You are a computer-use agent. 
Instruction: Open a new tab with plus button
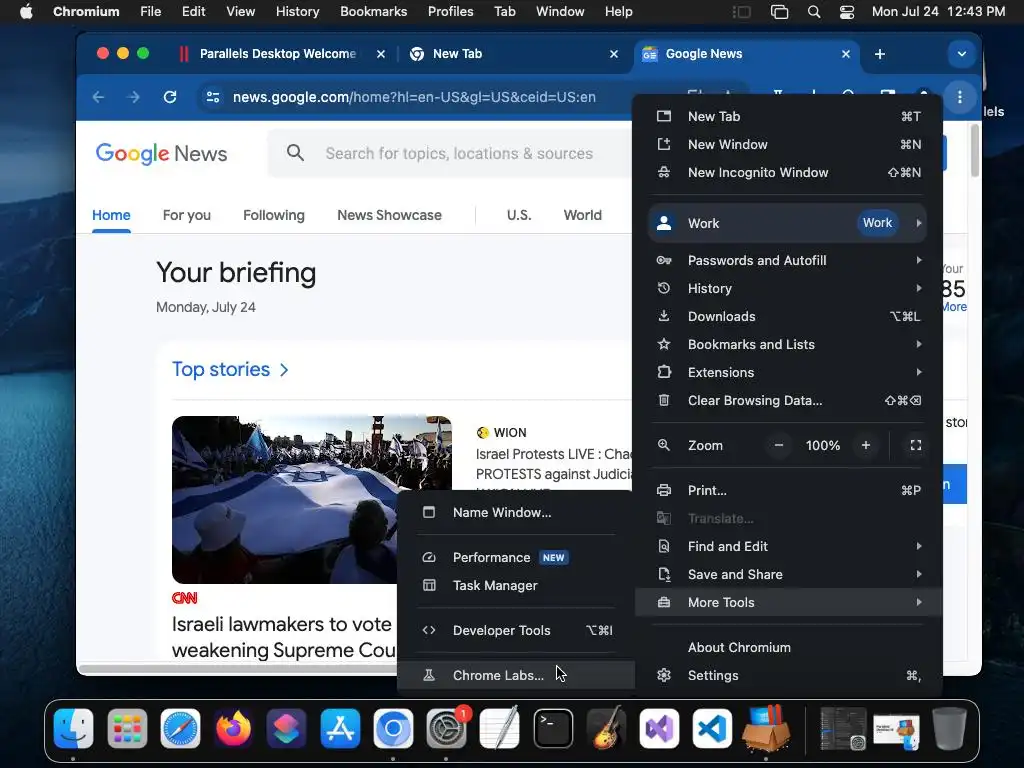(880, 54)
